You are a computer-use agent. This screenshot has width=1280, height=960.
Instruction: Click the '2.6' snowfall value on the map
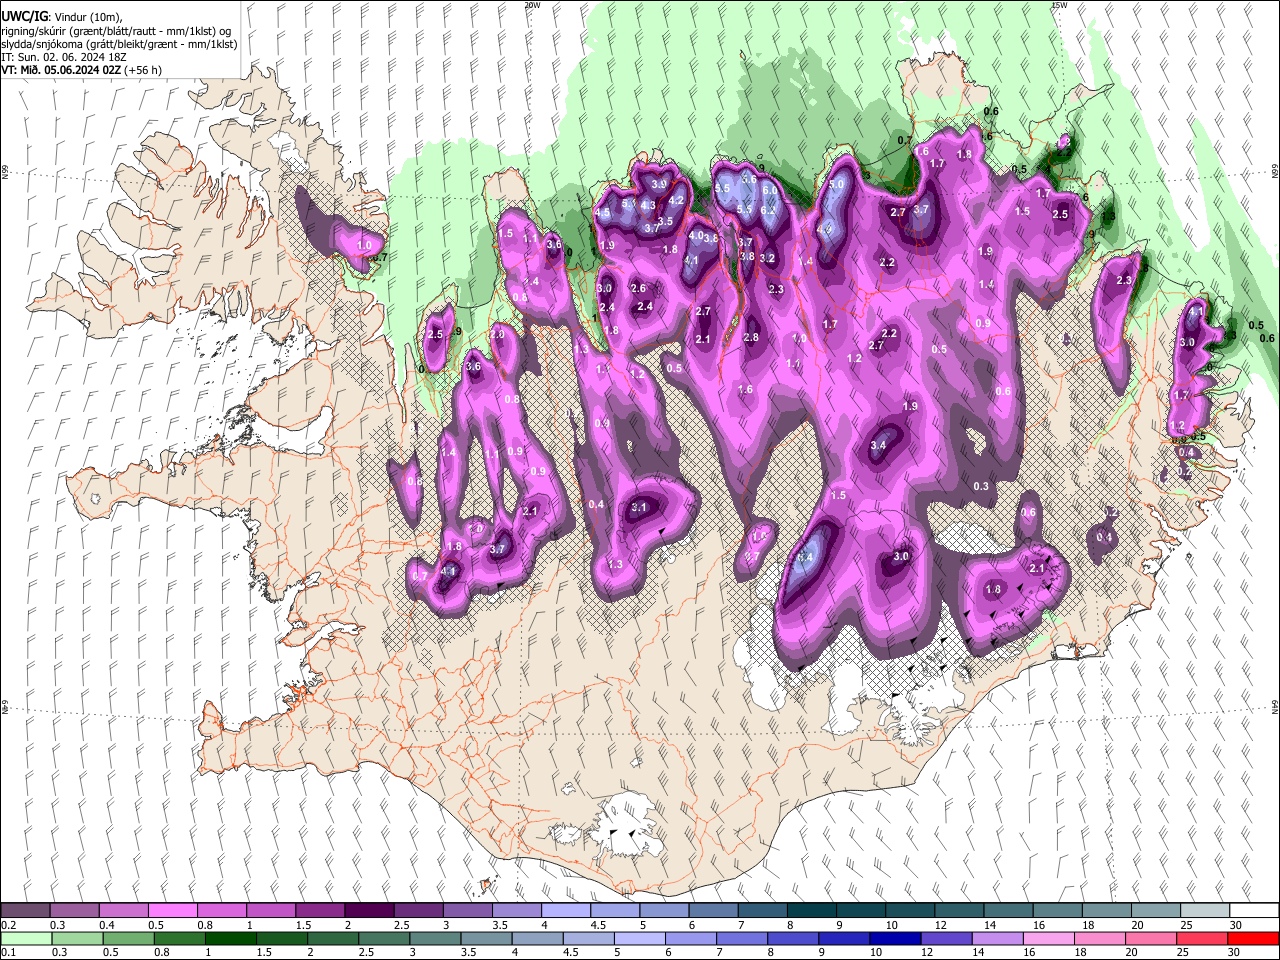point(639,288)
